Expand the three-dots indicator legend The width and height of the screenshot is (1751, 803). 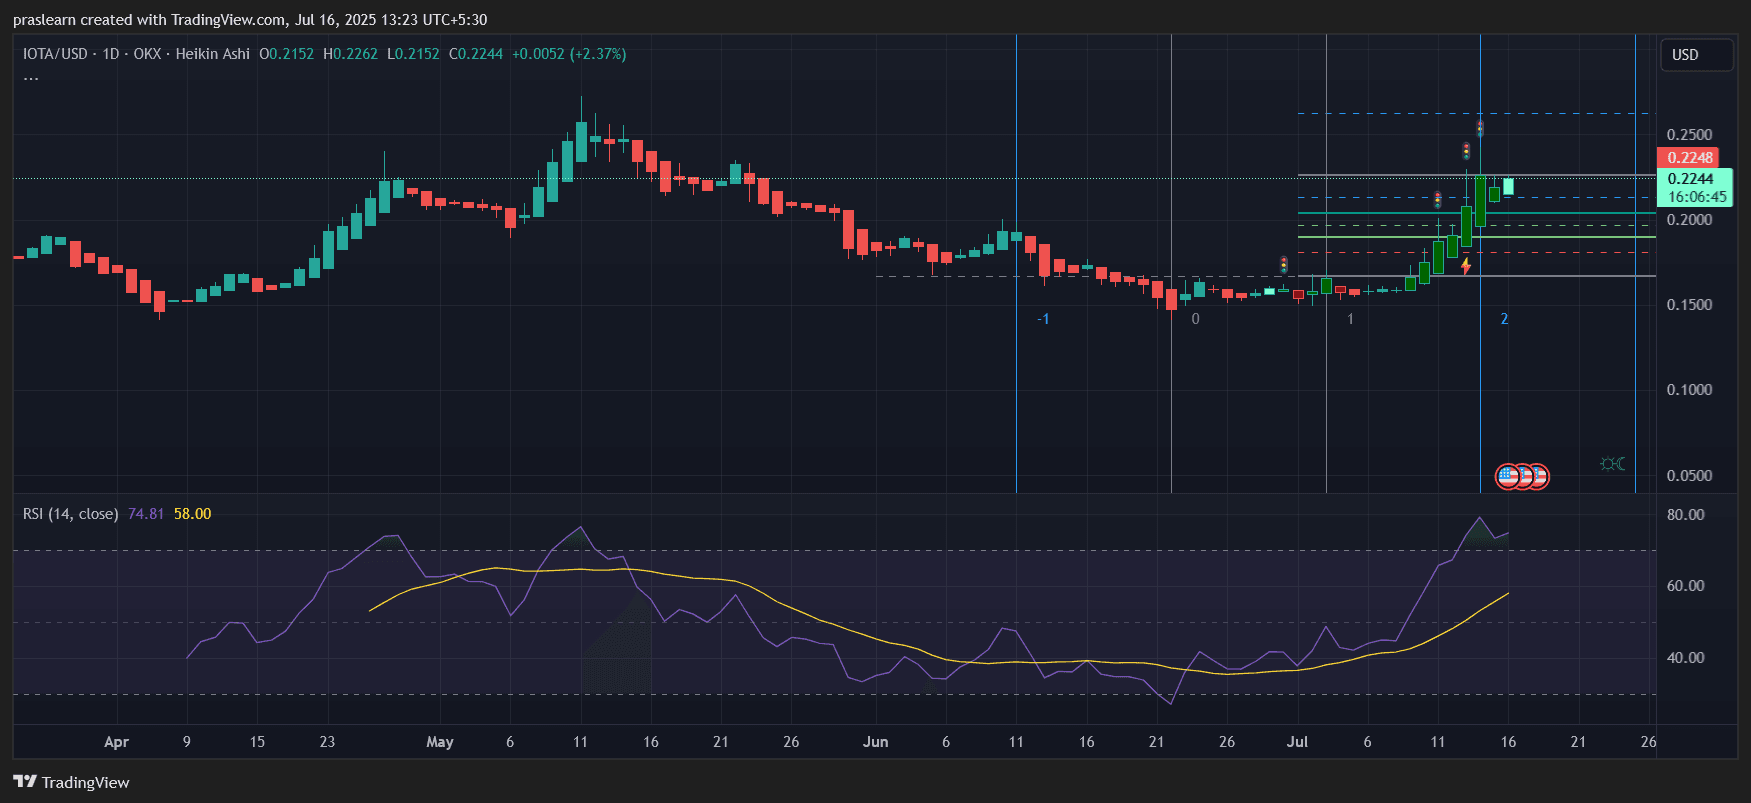pyautogui.click(x=31, y=78)
